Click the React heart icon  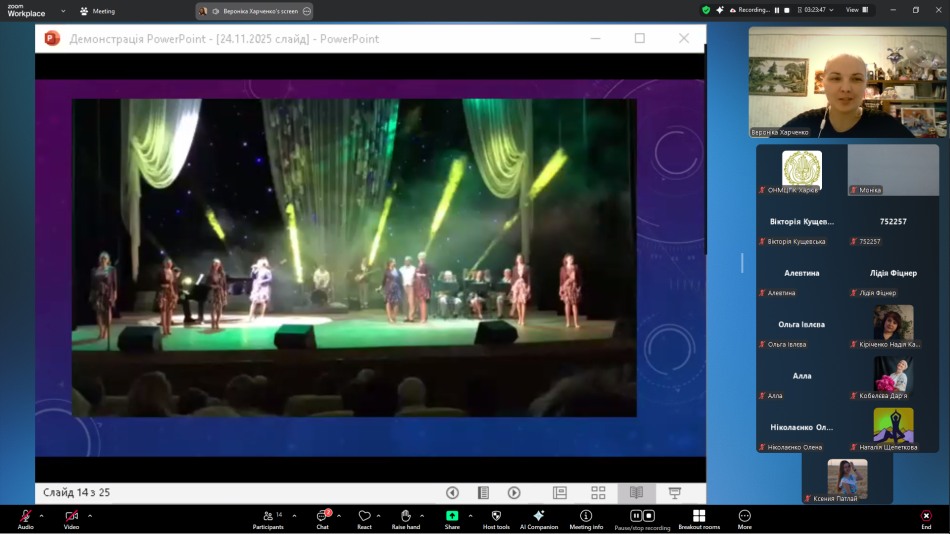click(364, 518)
